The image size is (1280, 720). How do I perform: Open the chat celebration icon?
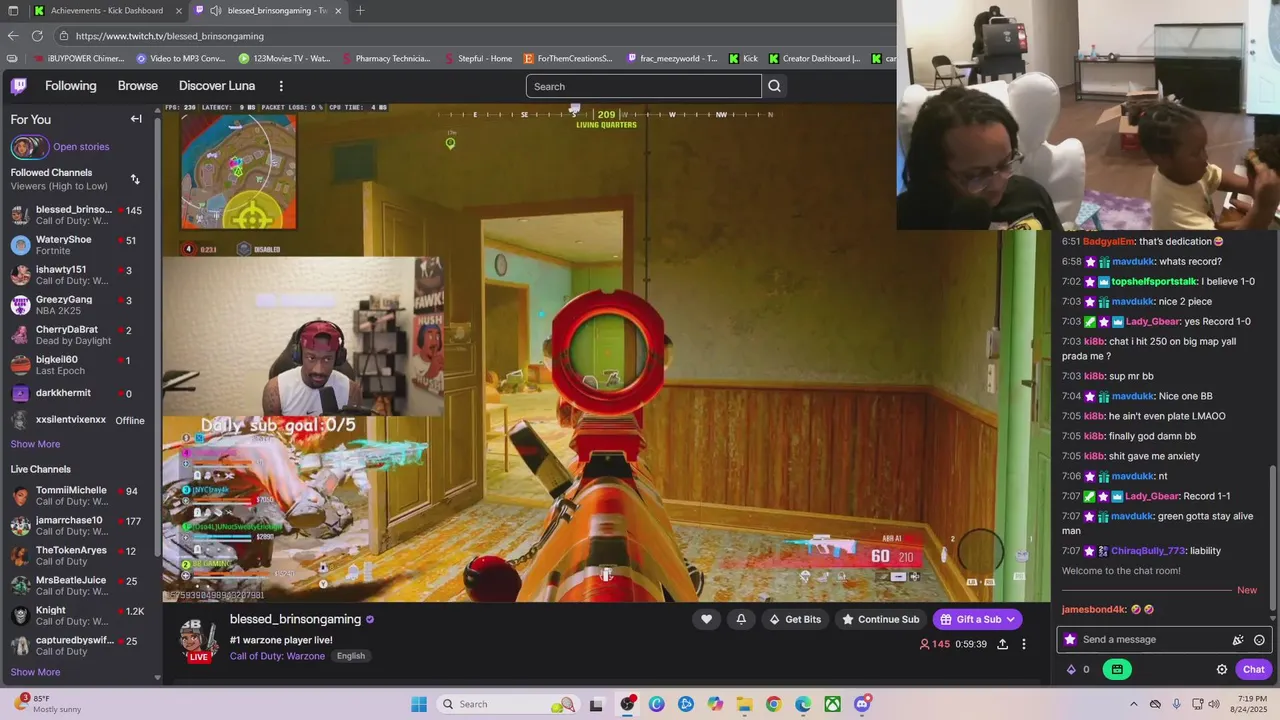coord(1238,640)
